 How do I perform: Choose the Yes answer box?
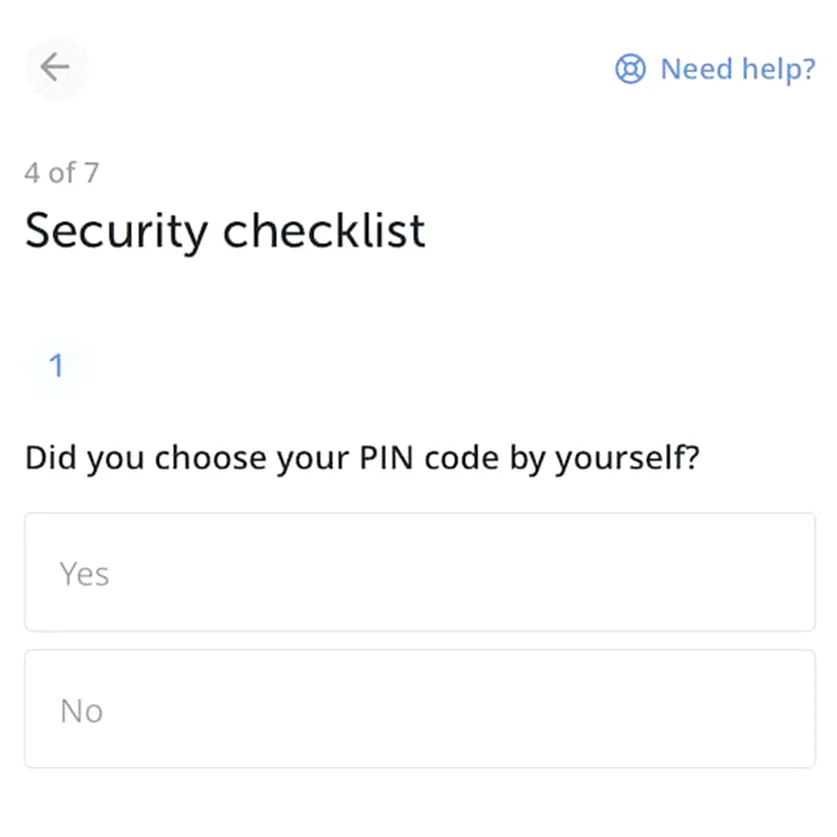point(420,572)
